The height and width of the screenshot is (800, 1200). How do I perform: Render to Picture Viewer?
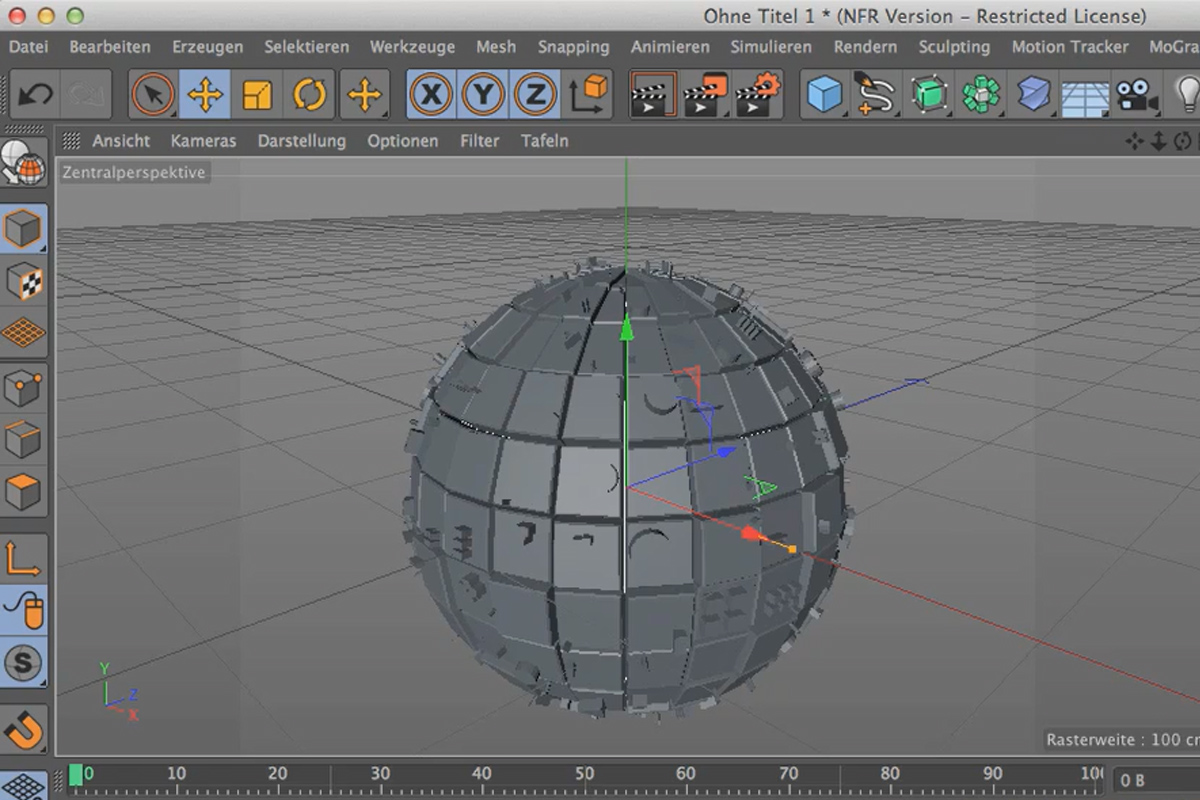point(706,95)
